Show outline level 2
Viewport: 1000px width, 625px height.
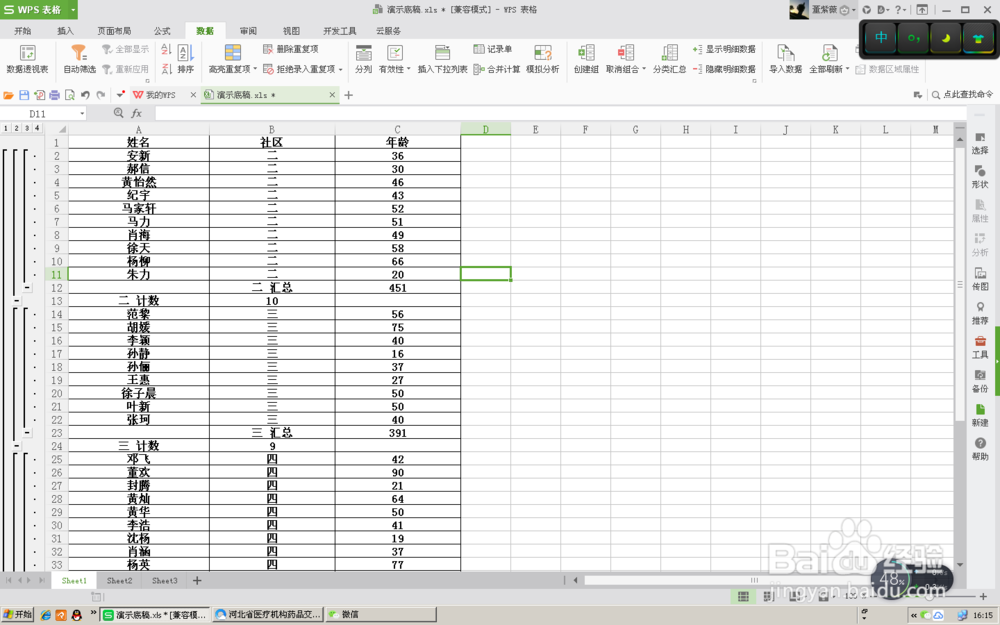[x=17, y=128]
